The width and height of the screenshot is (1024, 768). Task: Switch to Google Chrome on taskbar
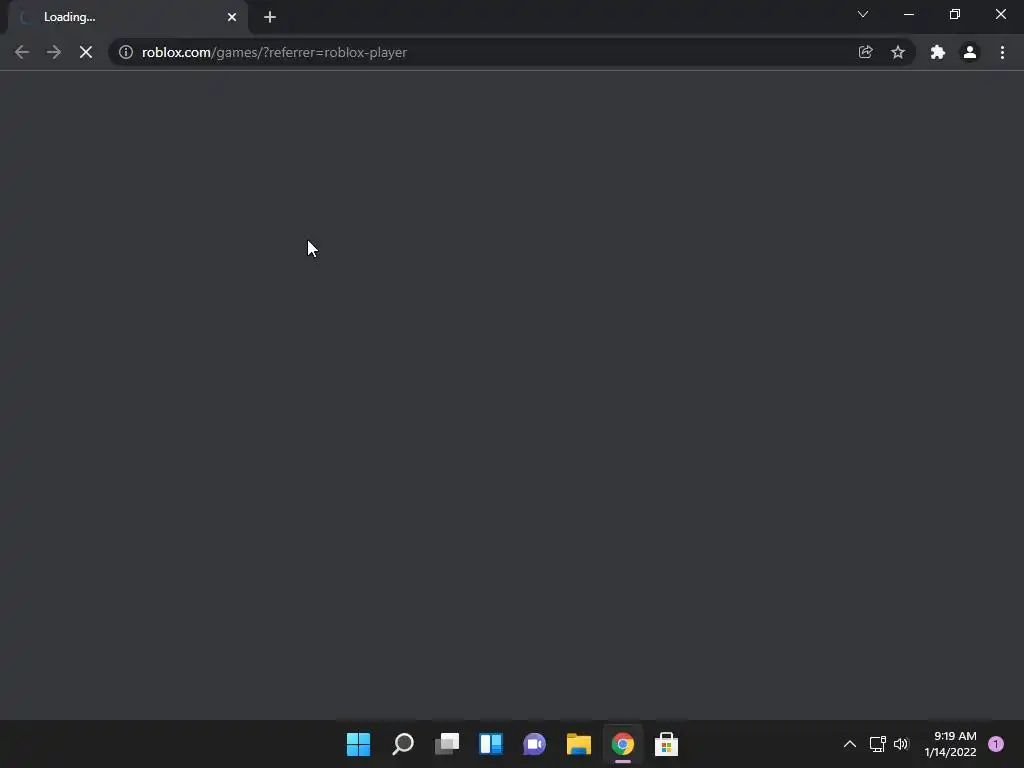[x=622, y=744]
